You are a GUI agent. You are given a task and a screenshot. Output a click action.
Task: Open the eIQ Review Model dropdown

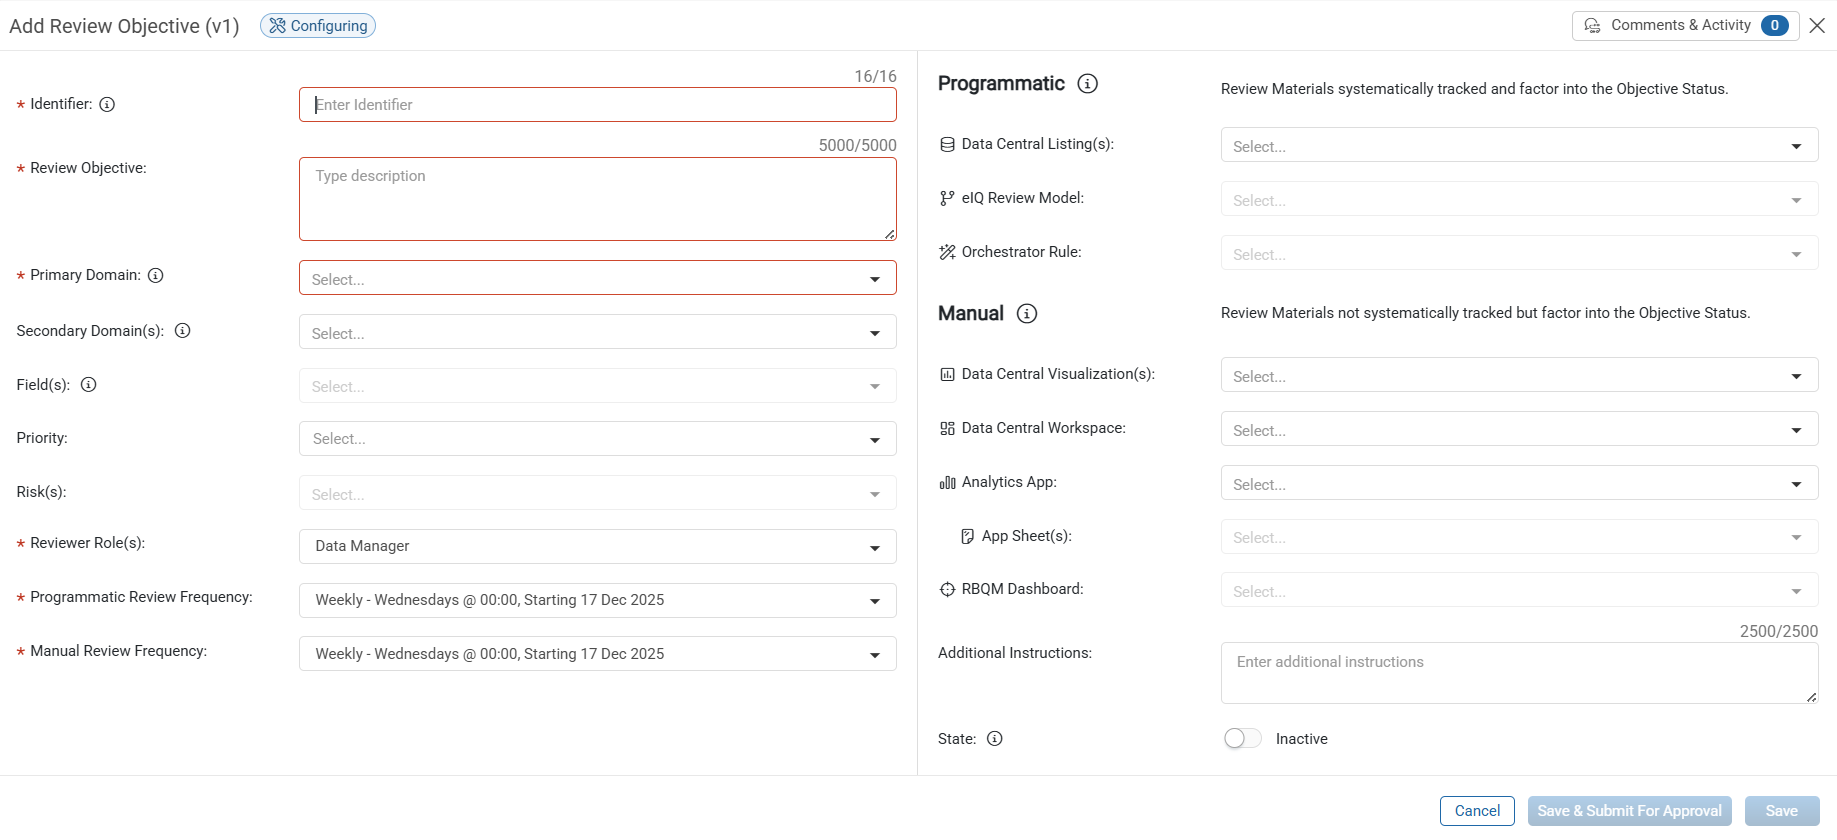tap(1519, 199)
